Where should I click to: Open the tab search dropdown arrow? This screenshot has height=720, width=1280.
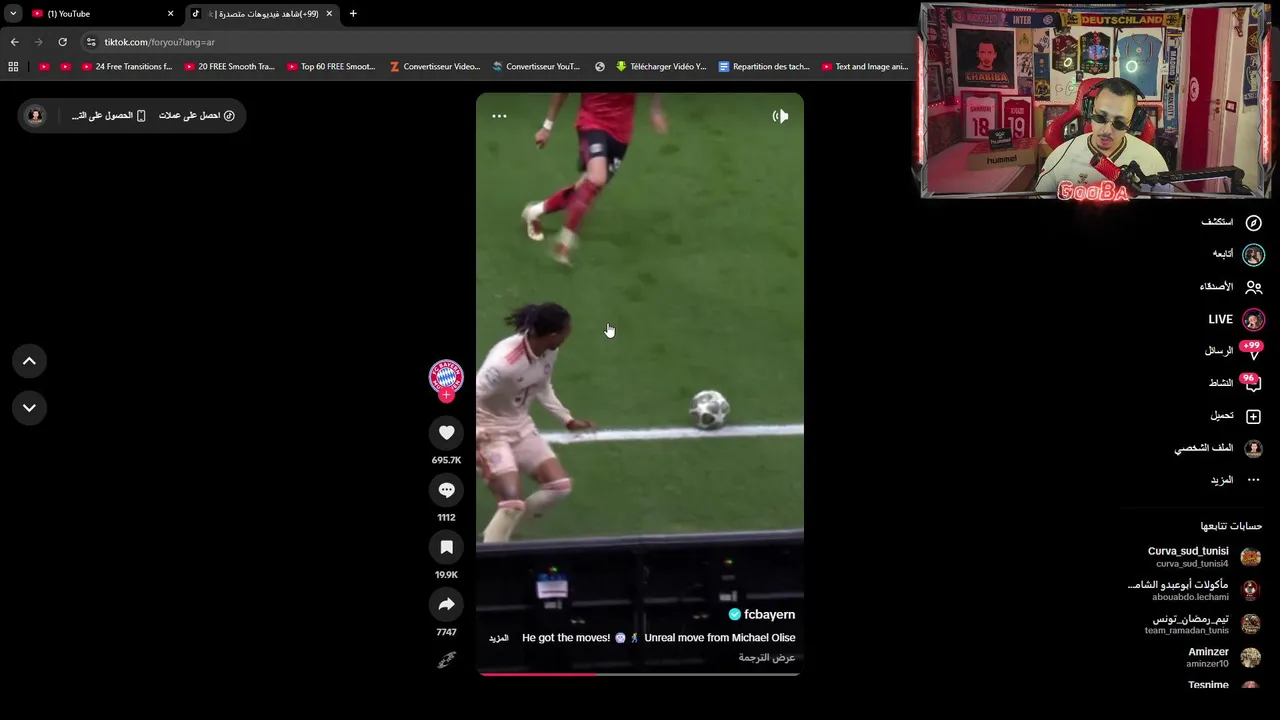click(x=13, y=14)
